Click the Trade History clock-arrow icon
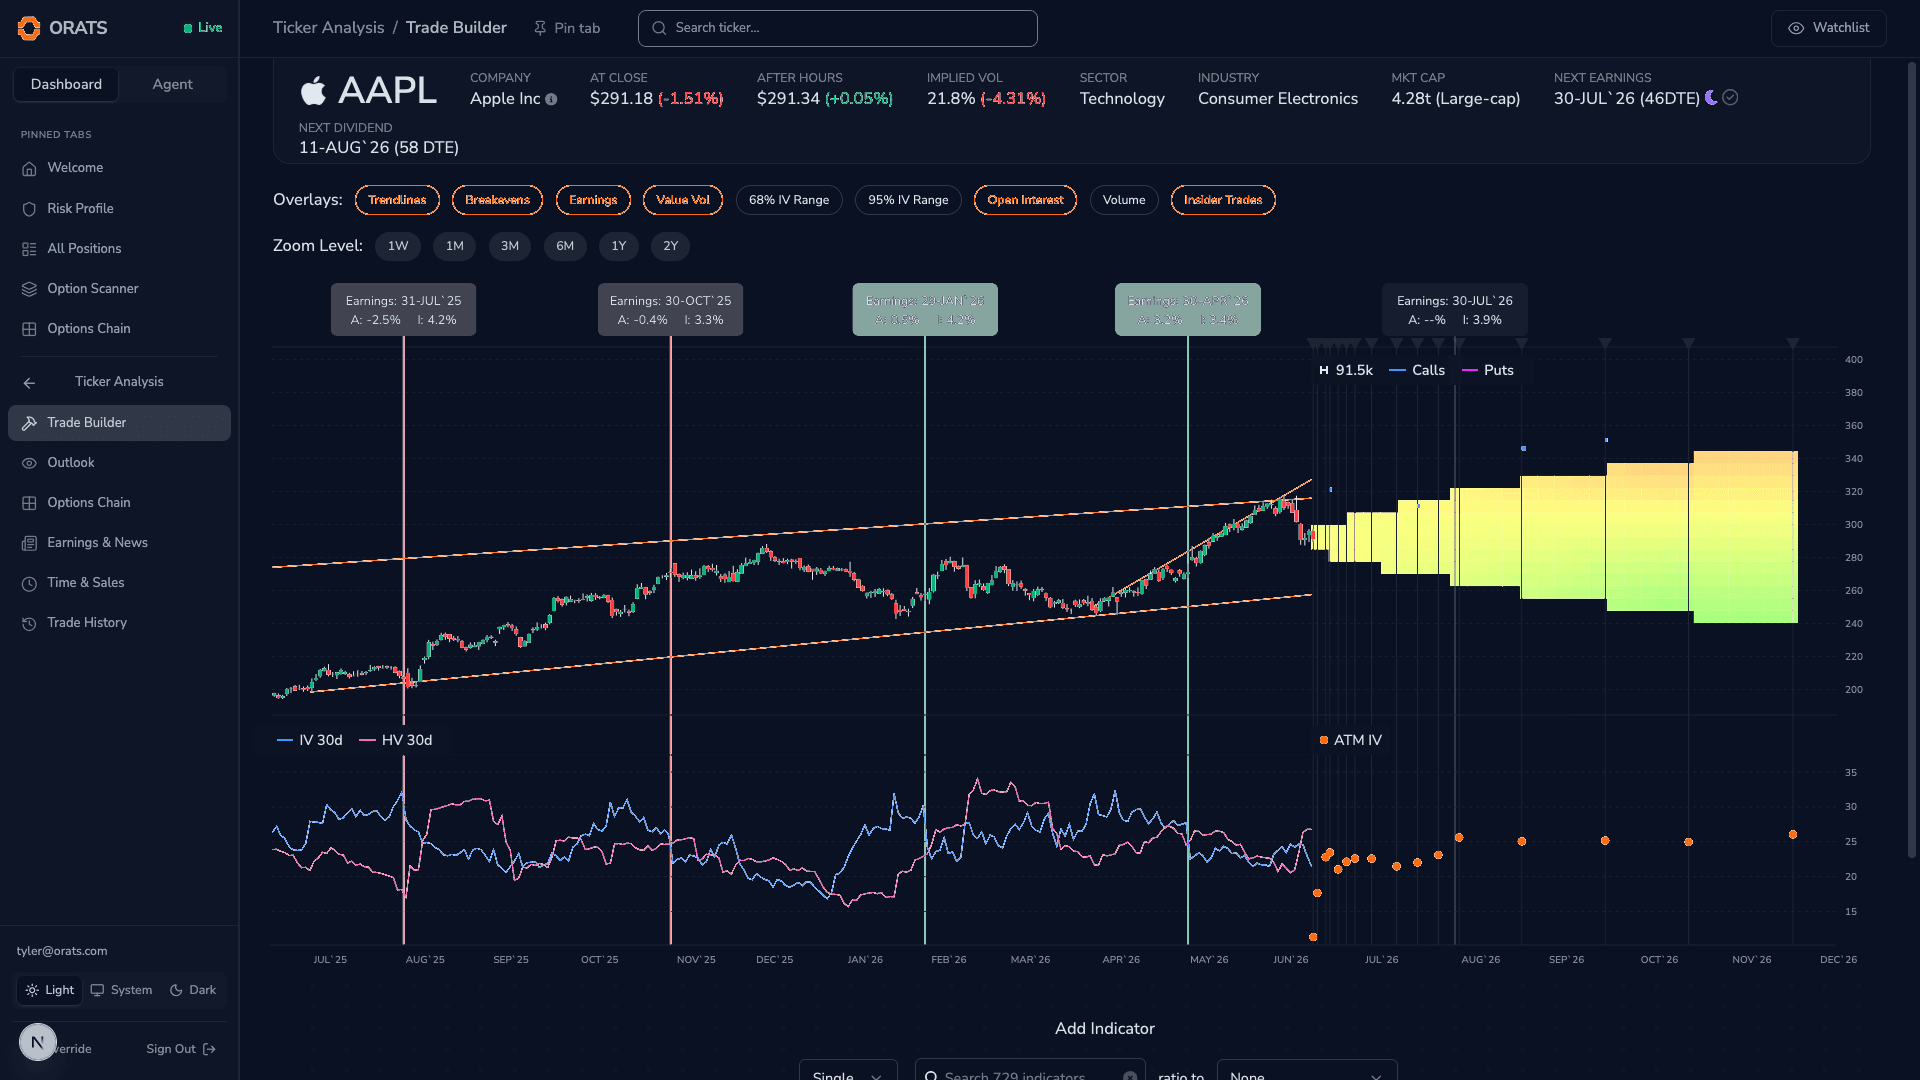Image resolution: width=1920 pixels, height=1080 pixels. (x=29, y=623)
